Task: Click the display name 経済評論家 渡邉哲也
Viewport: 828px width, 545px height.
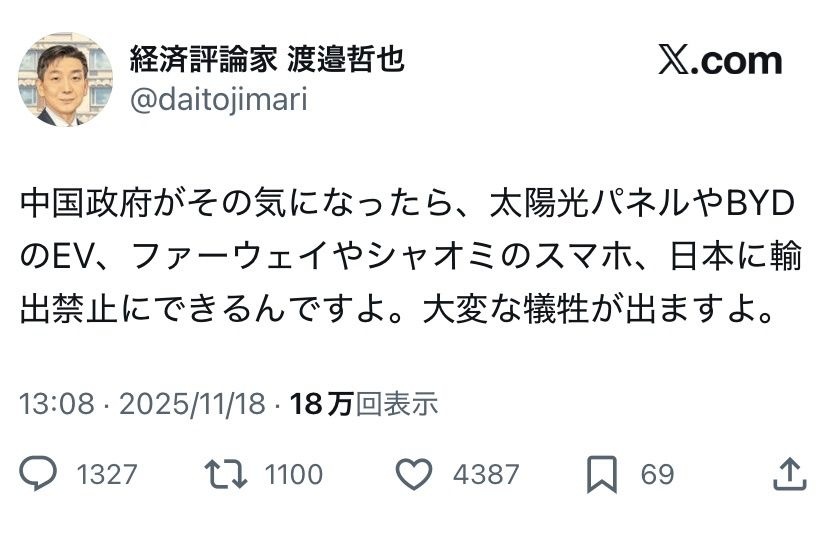Action: coord(267,60)
